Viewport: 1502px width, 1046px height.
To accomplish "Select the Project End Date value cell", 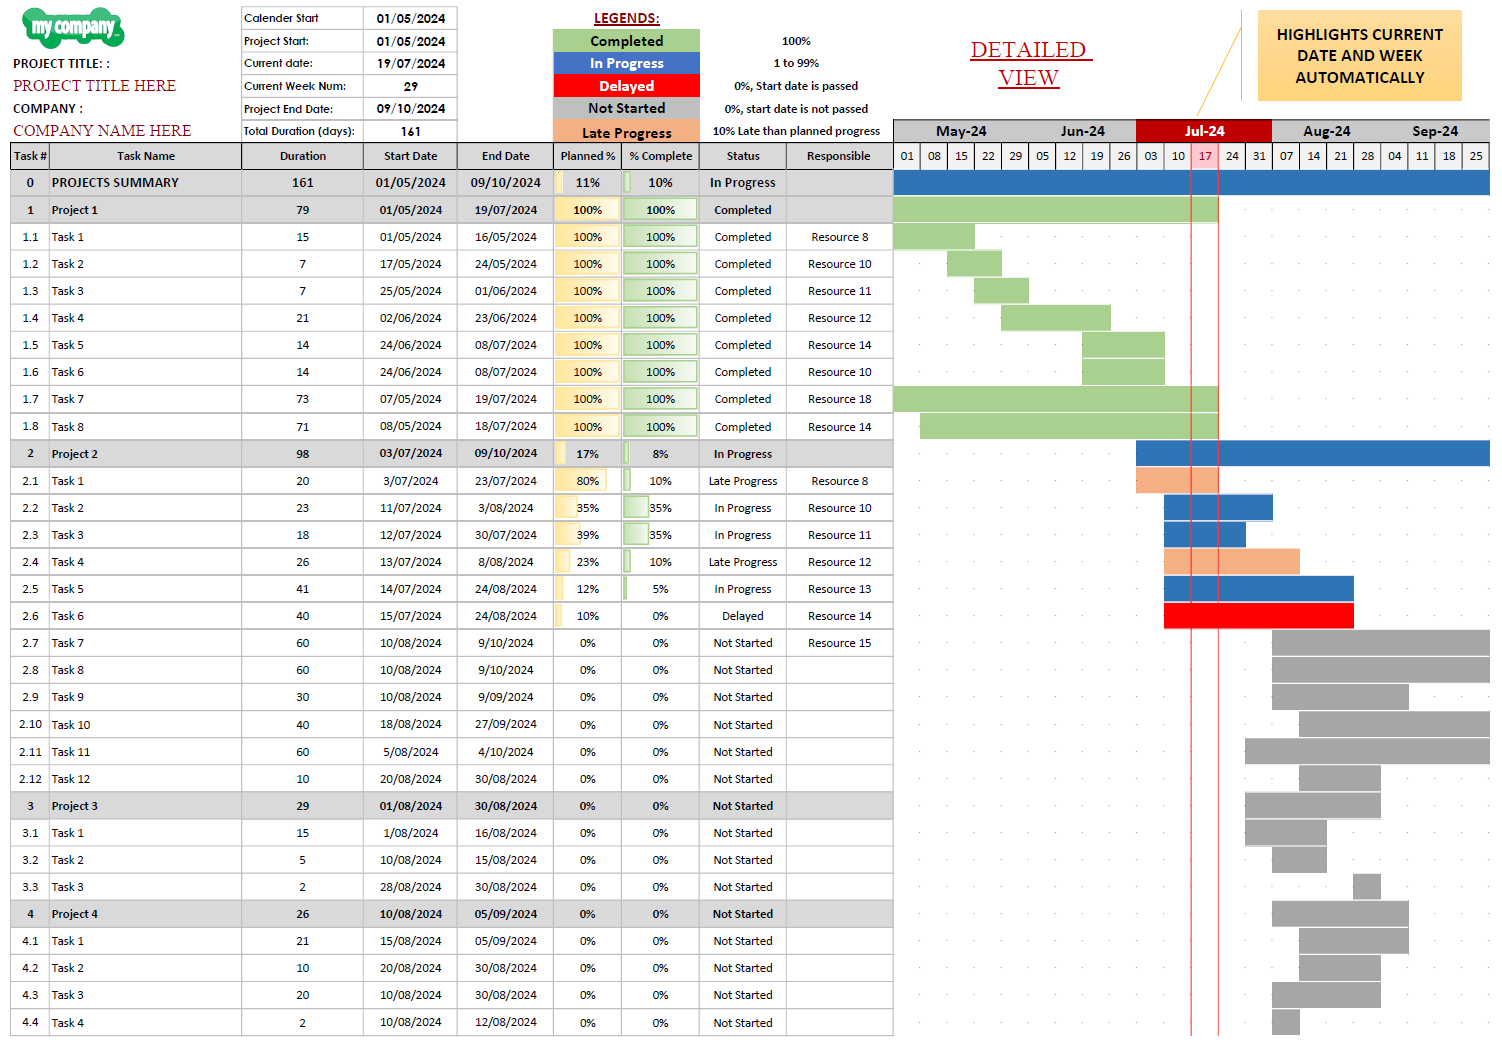I will (410, 108).
